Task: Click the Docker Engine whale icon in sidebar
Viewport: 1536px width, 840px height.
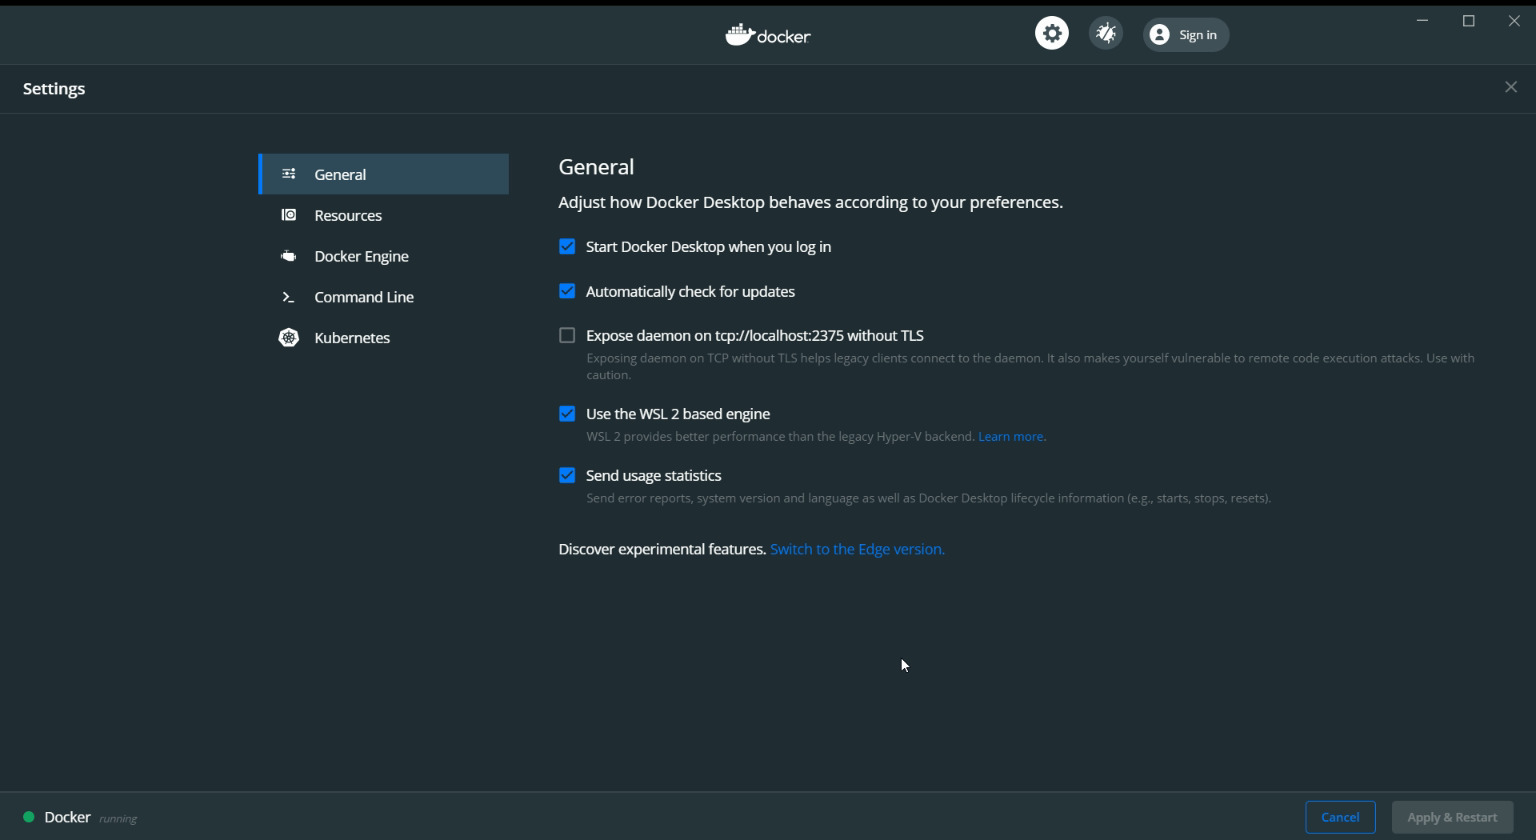Action: point(289,256)
